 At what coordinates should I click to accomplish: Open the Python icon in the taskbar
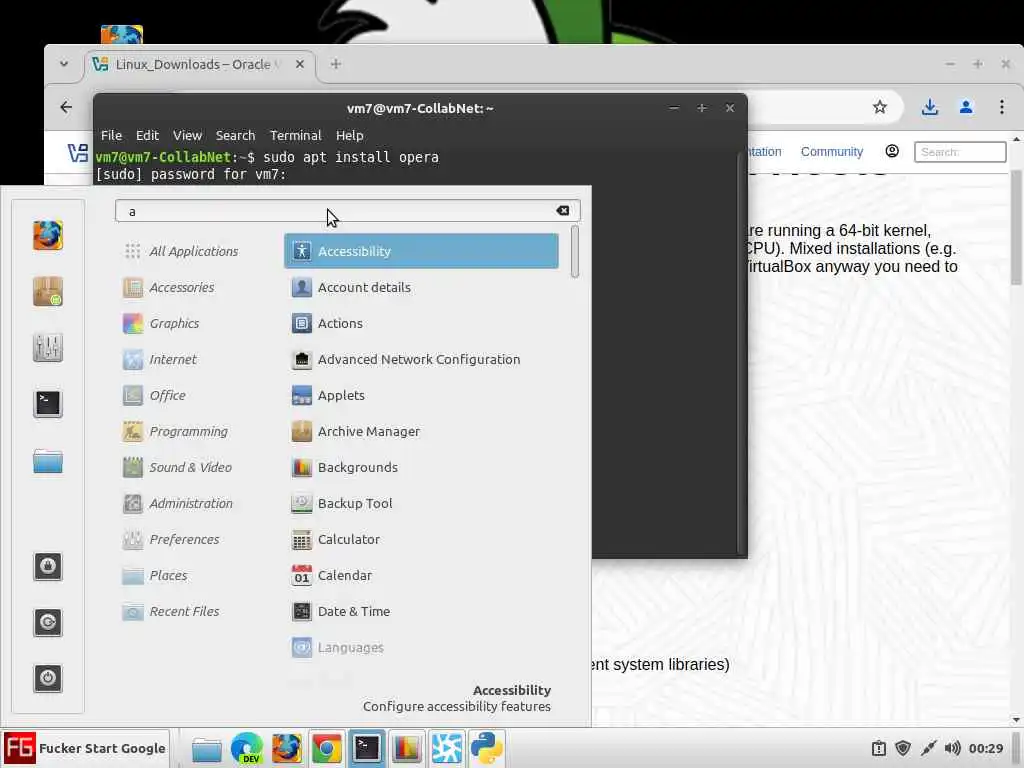pyautogui.click(x=487, y=748)
